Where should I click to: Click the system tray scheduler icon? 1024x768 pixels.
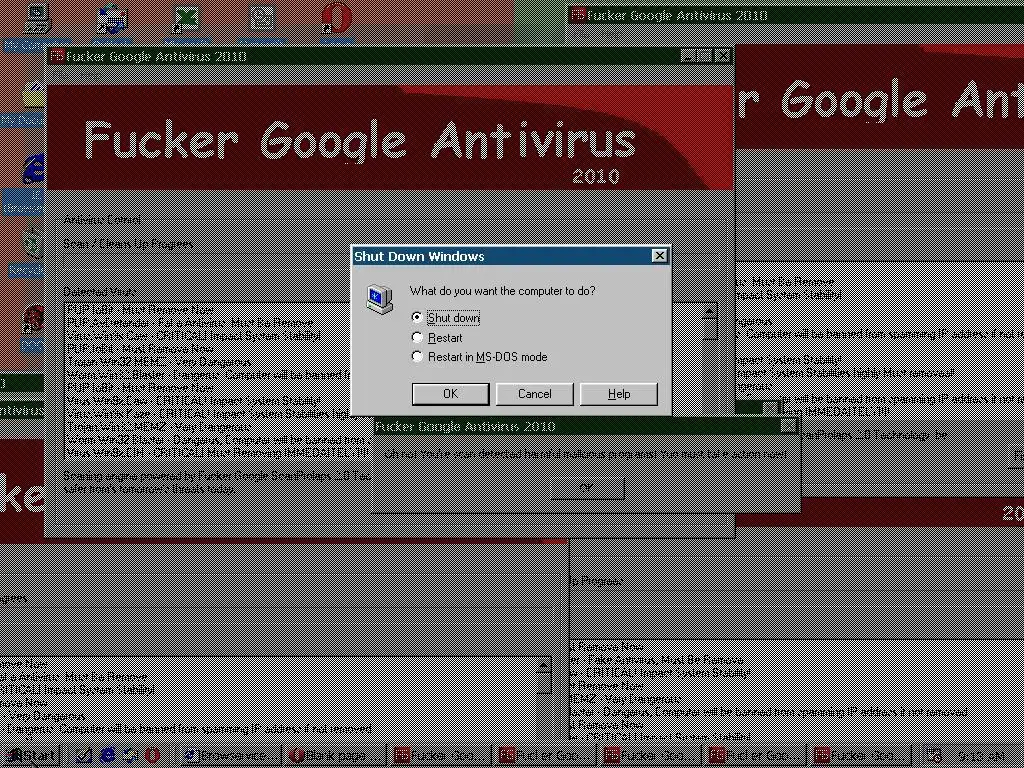(x=934, y=756)
